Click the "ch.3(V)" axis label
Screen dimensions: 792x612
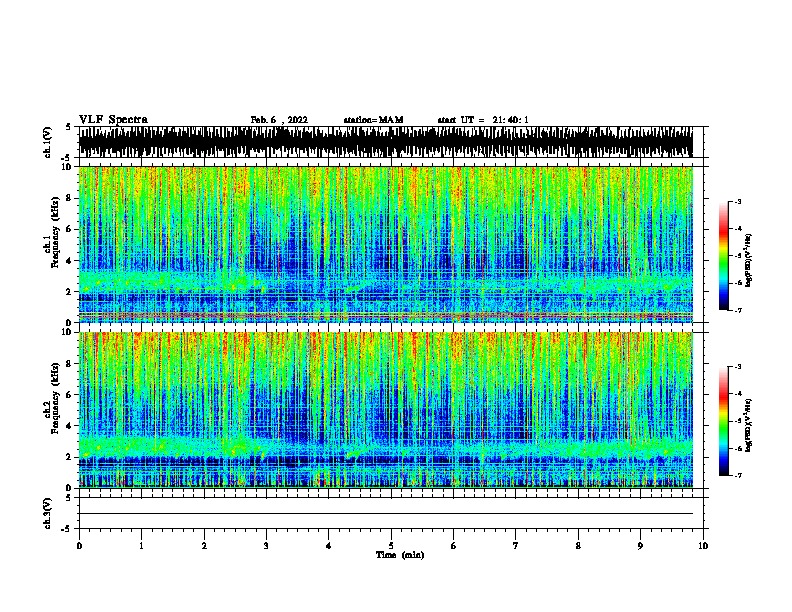click(48, 513)
